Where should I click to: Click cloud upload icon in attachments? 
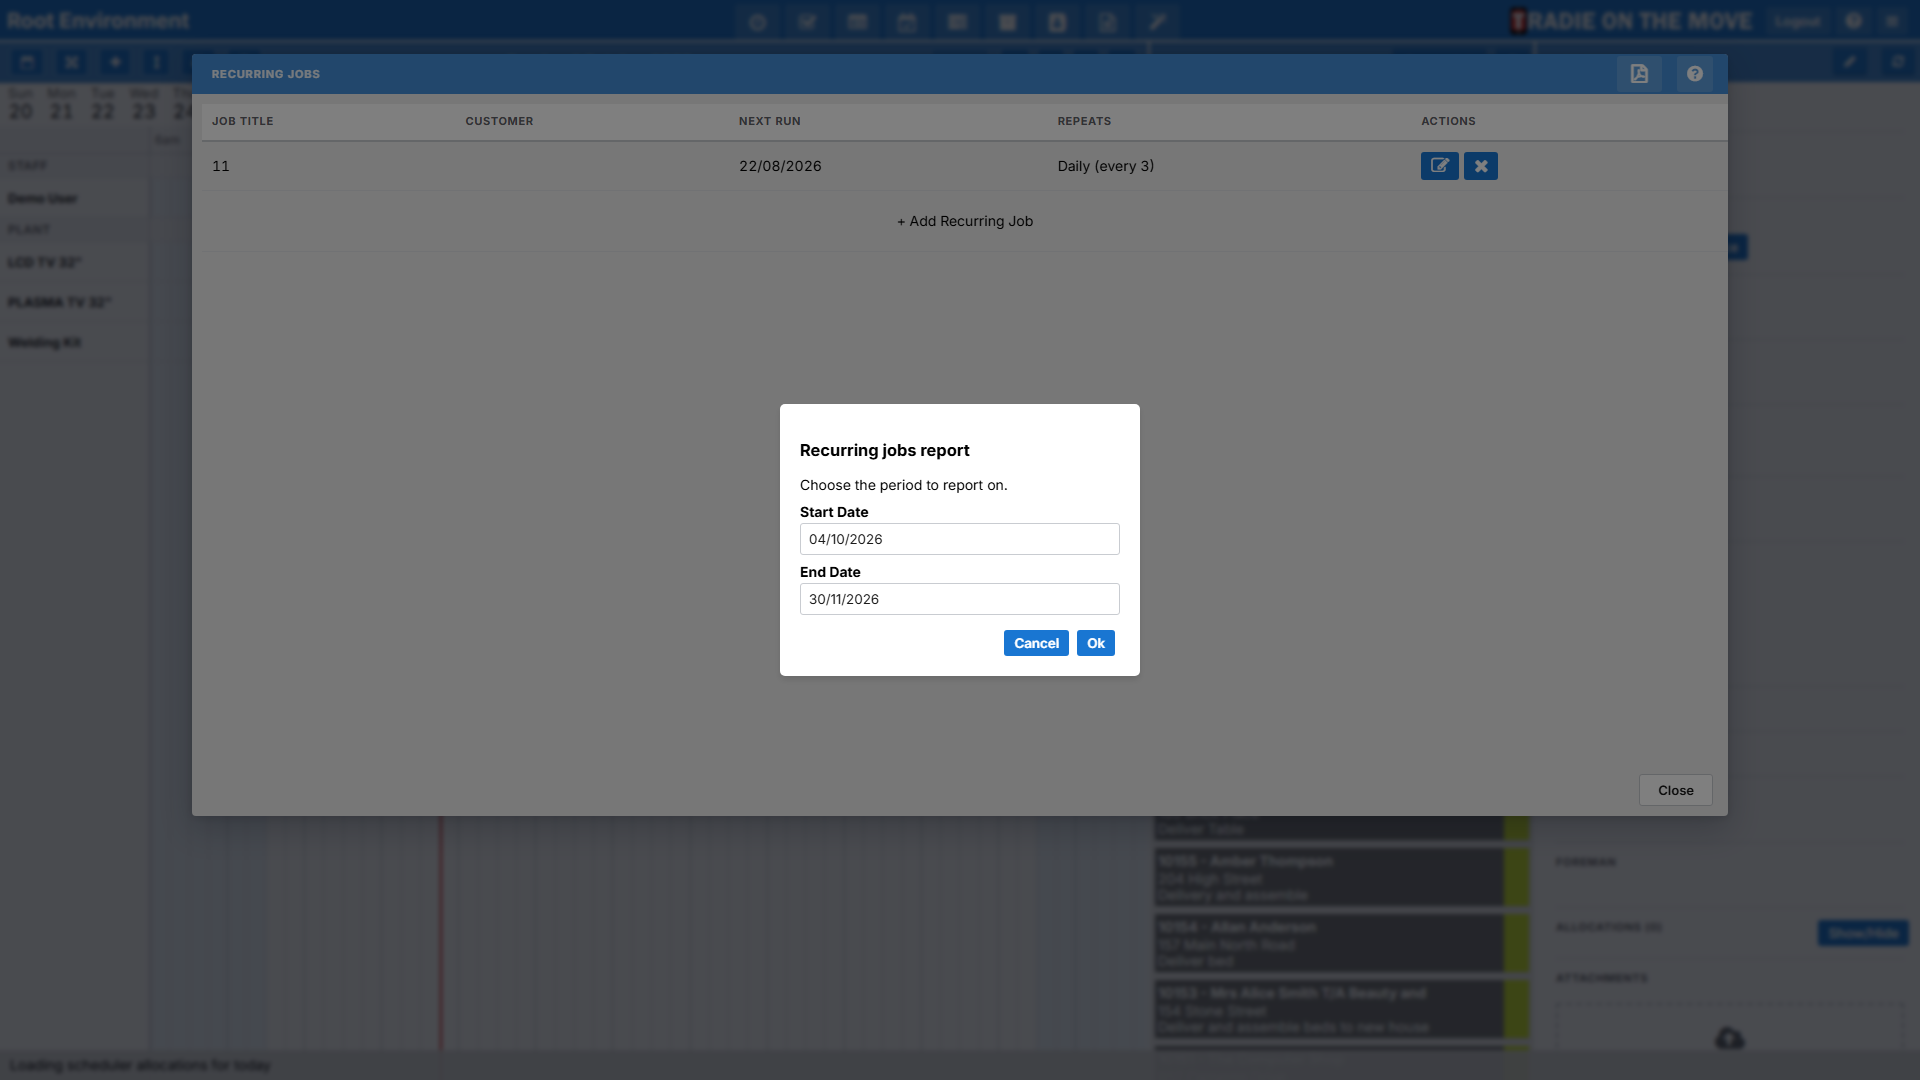(1730, 1039)
